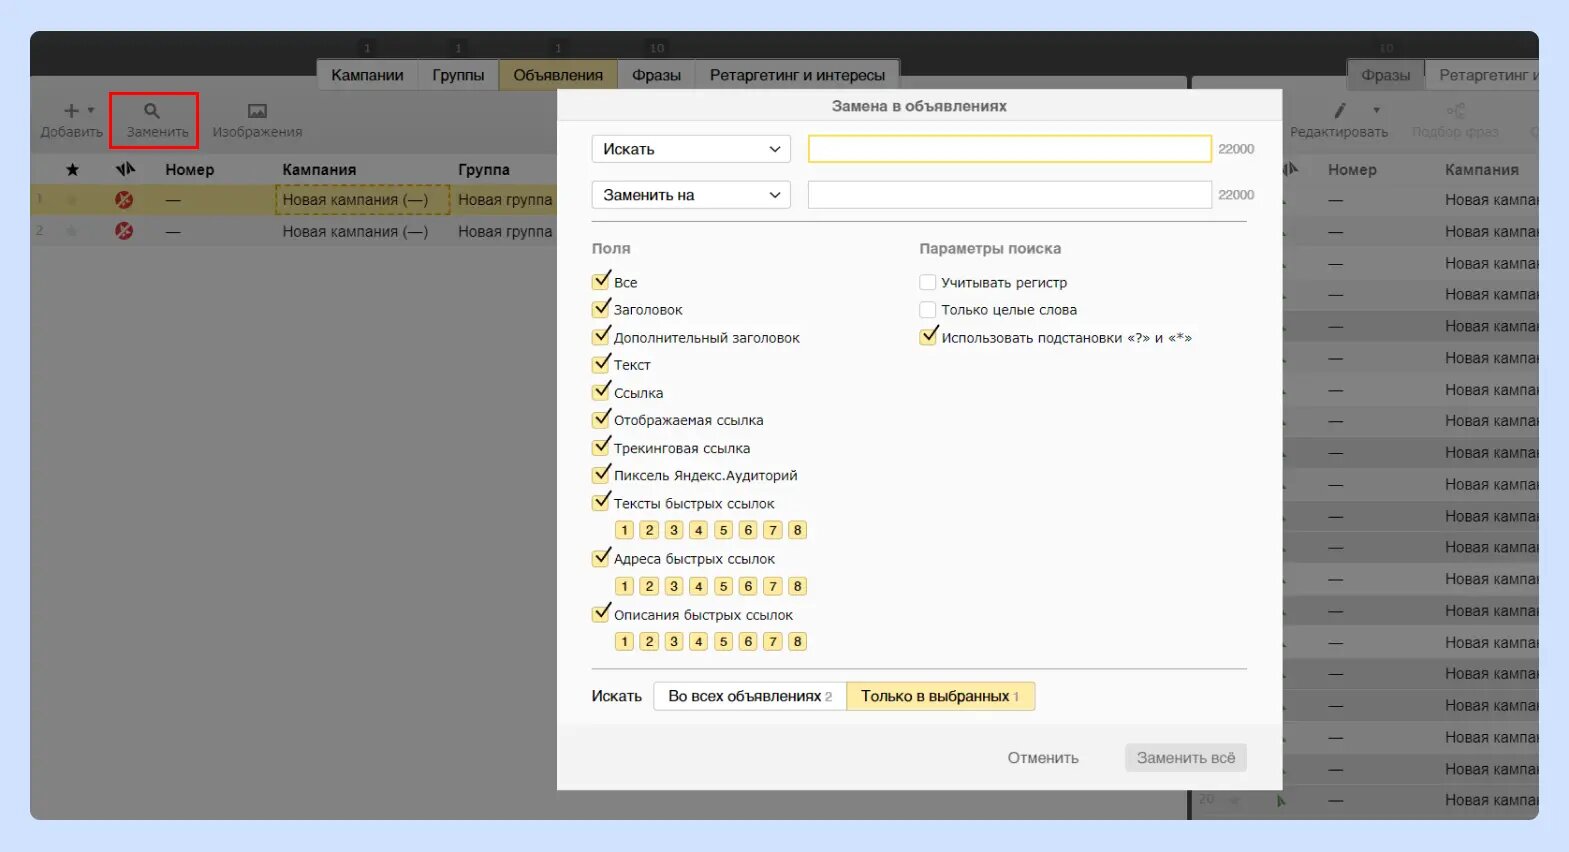Switch to the Группы tab
This screenshot has height=852, width=1569.
tap(458, 75)
